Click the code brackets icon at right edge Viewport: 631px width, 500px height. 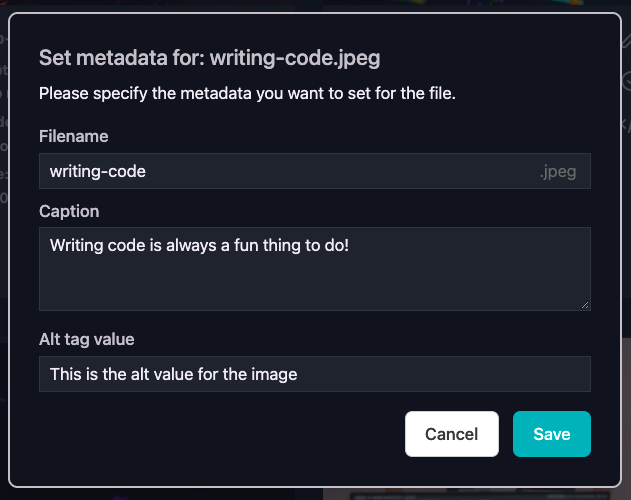[627, 125]
